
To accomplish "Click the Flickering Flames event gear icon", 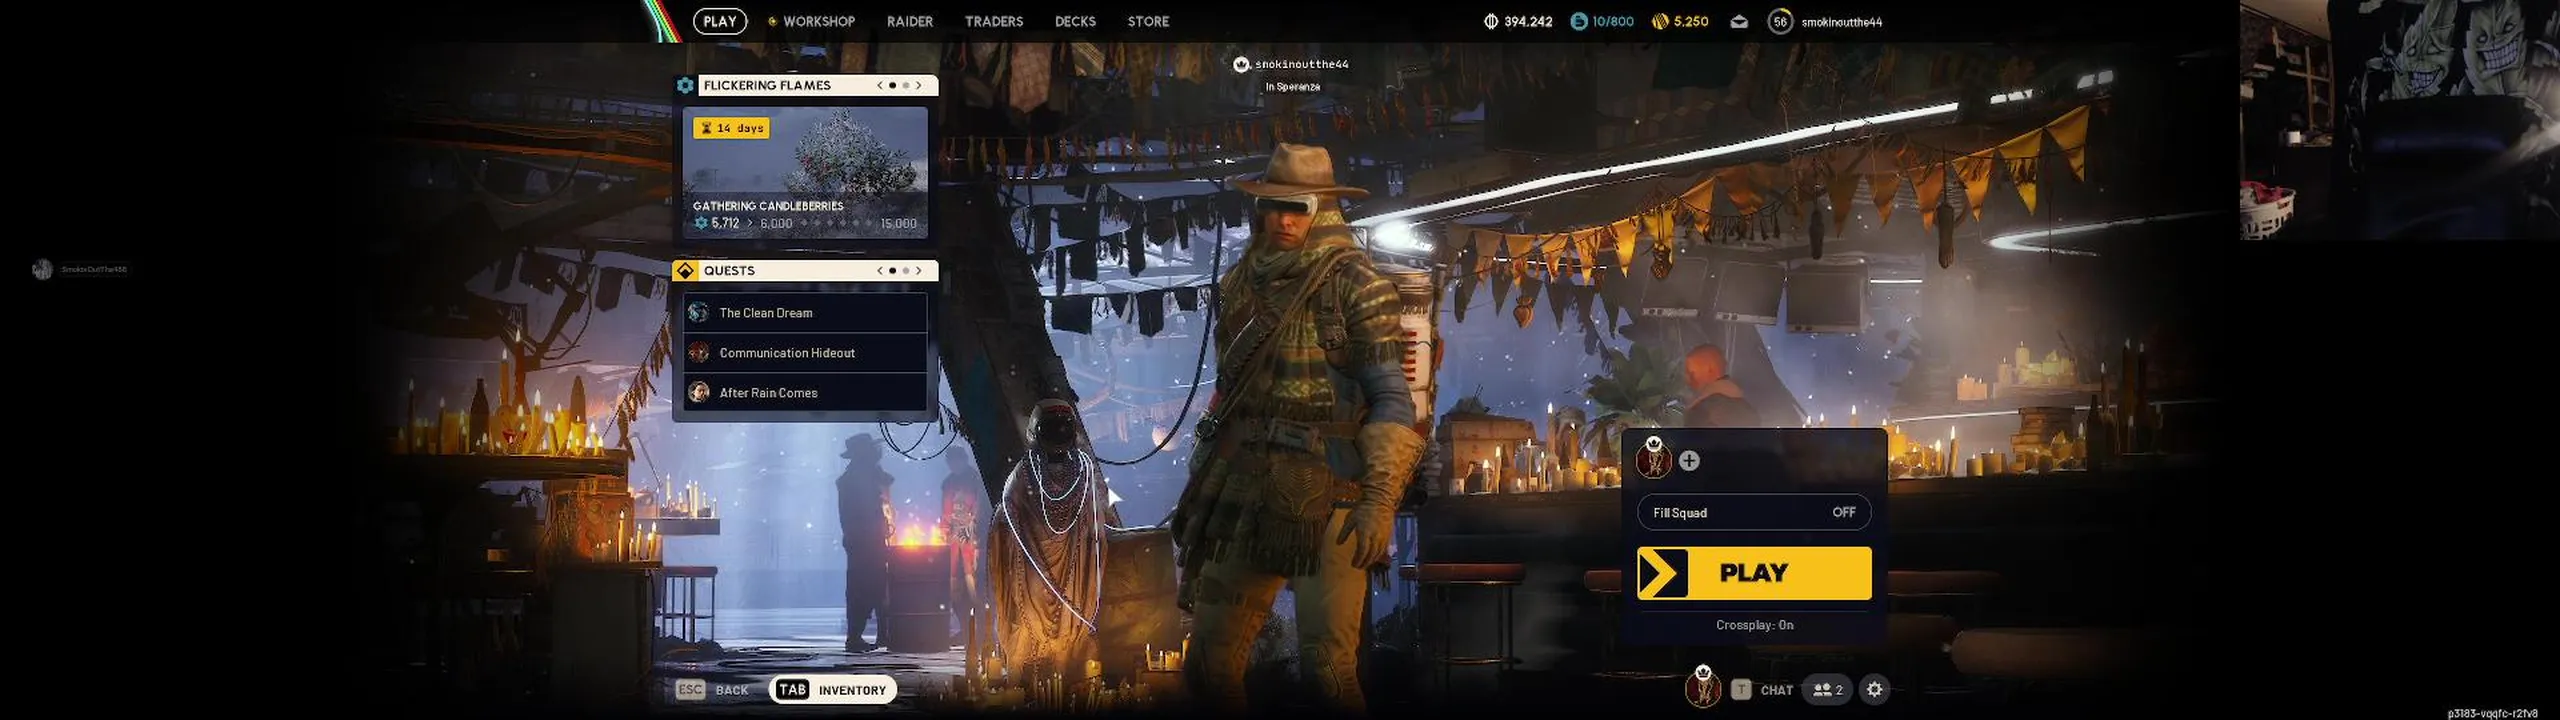I will coord(685,85).
